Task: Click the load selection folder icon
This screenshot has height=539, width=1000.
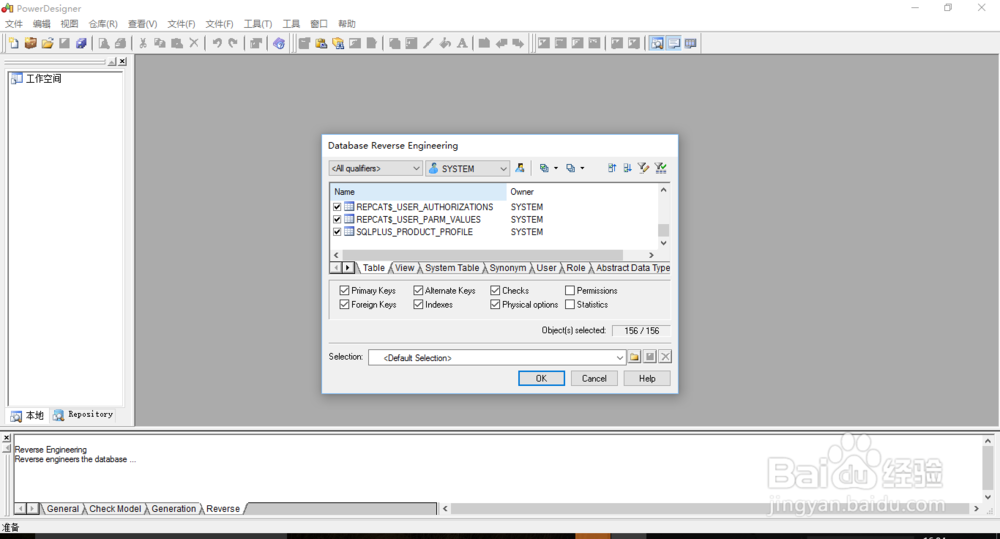Action: coord(634,357)
